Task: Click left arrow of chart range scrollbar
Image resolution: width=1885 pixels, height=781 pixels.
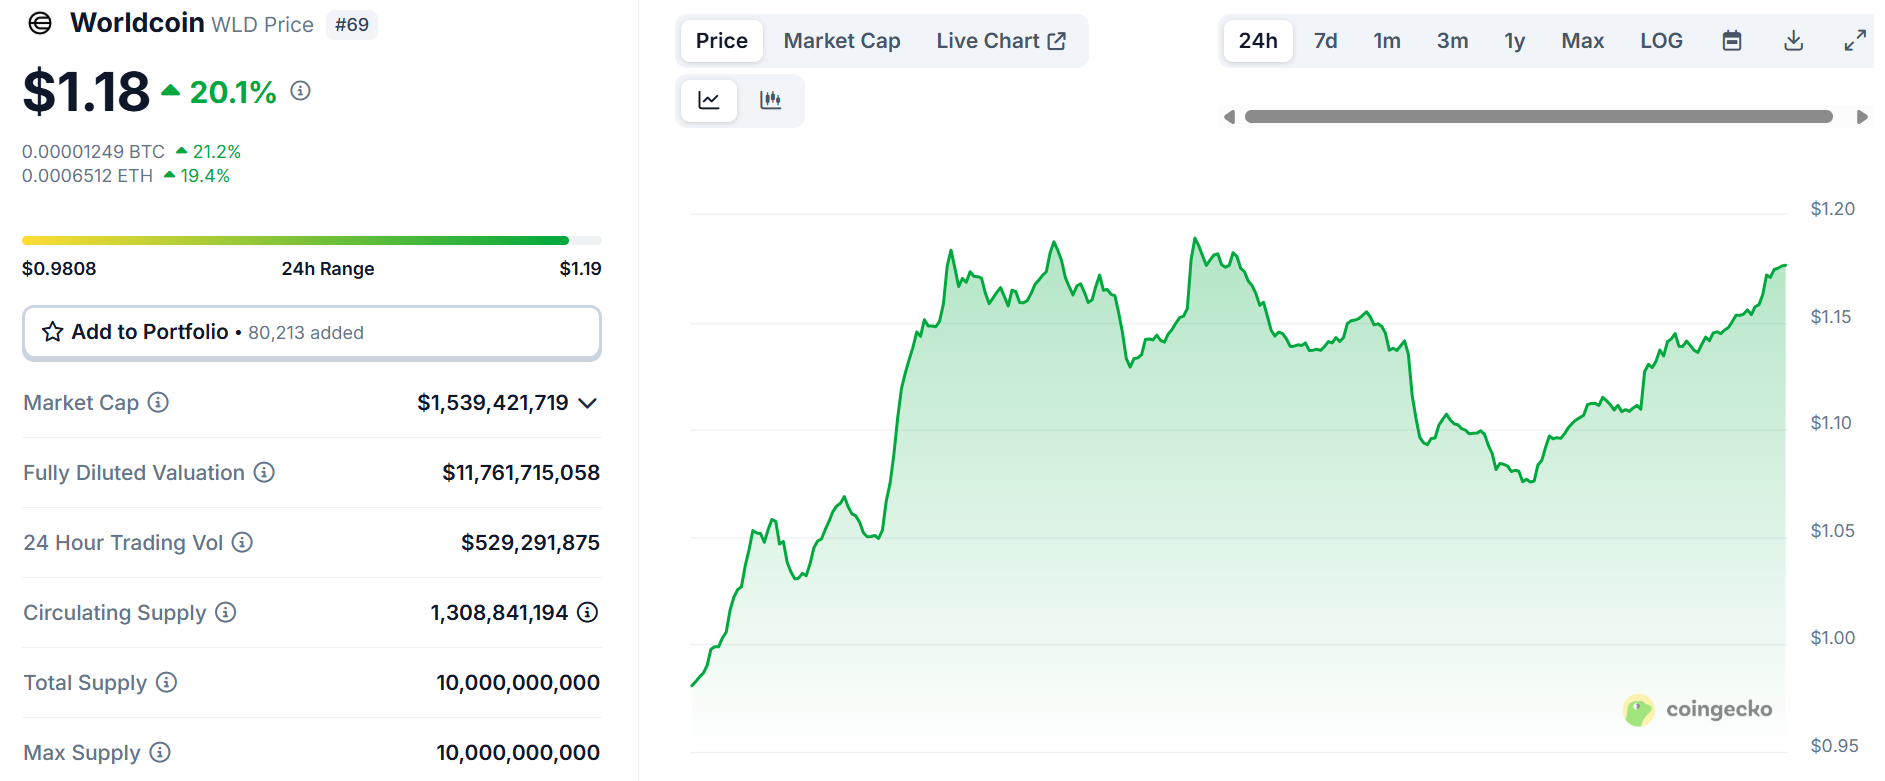Action: (x=1230, y=117)
